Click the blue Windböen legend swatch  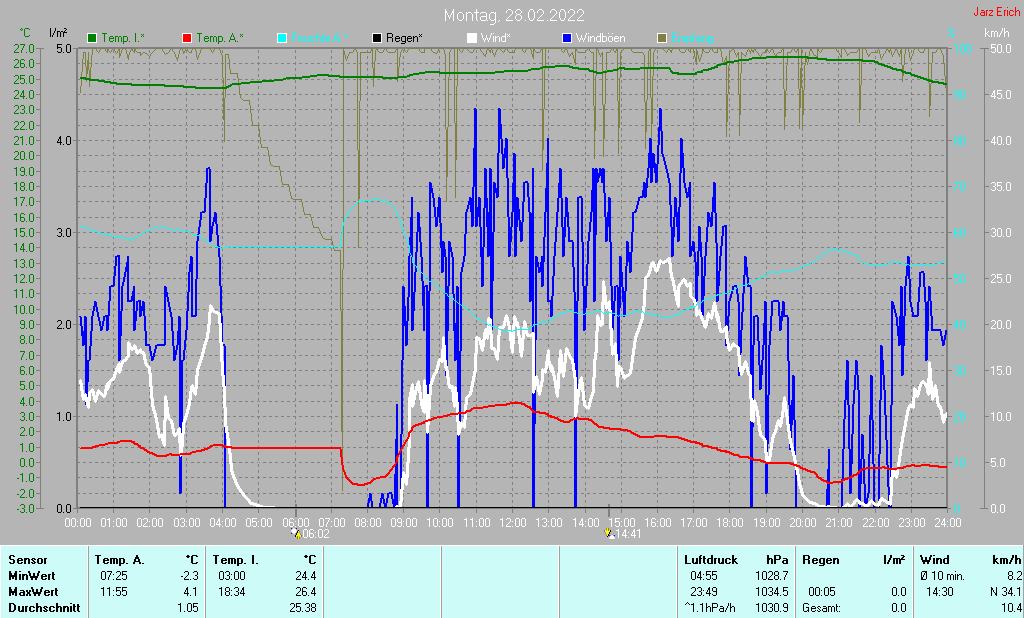[566, 38]
